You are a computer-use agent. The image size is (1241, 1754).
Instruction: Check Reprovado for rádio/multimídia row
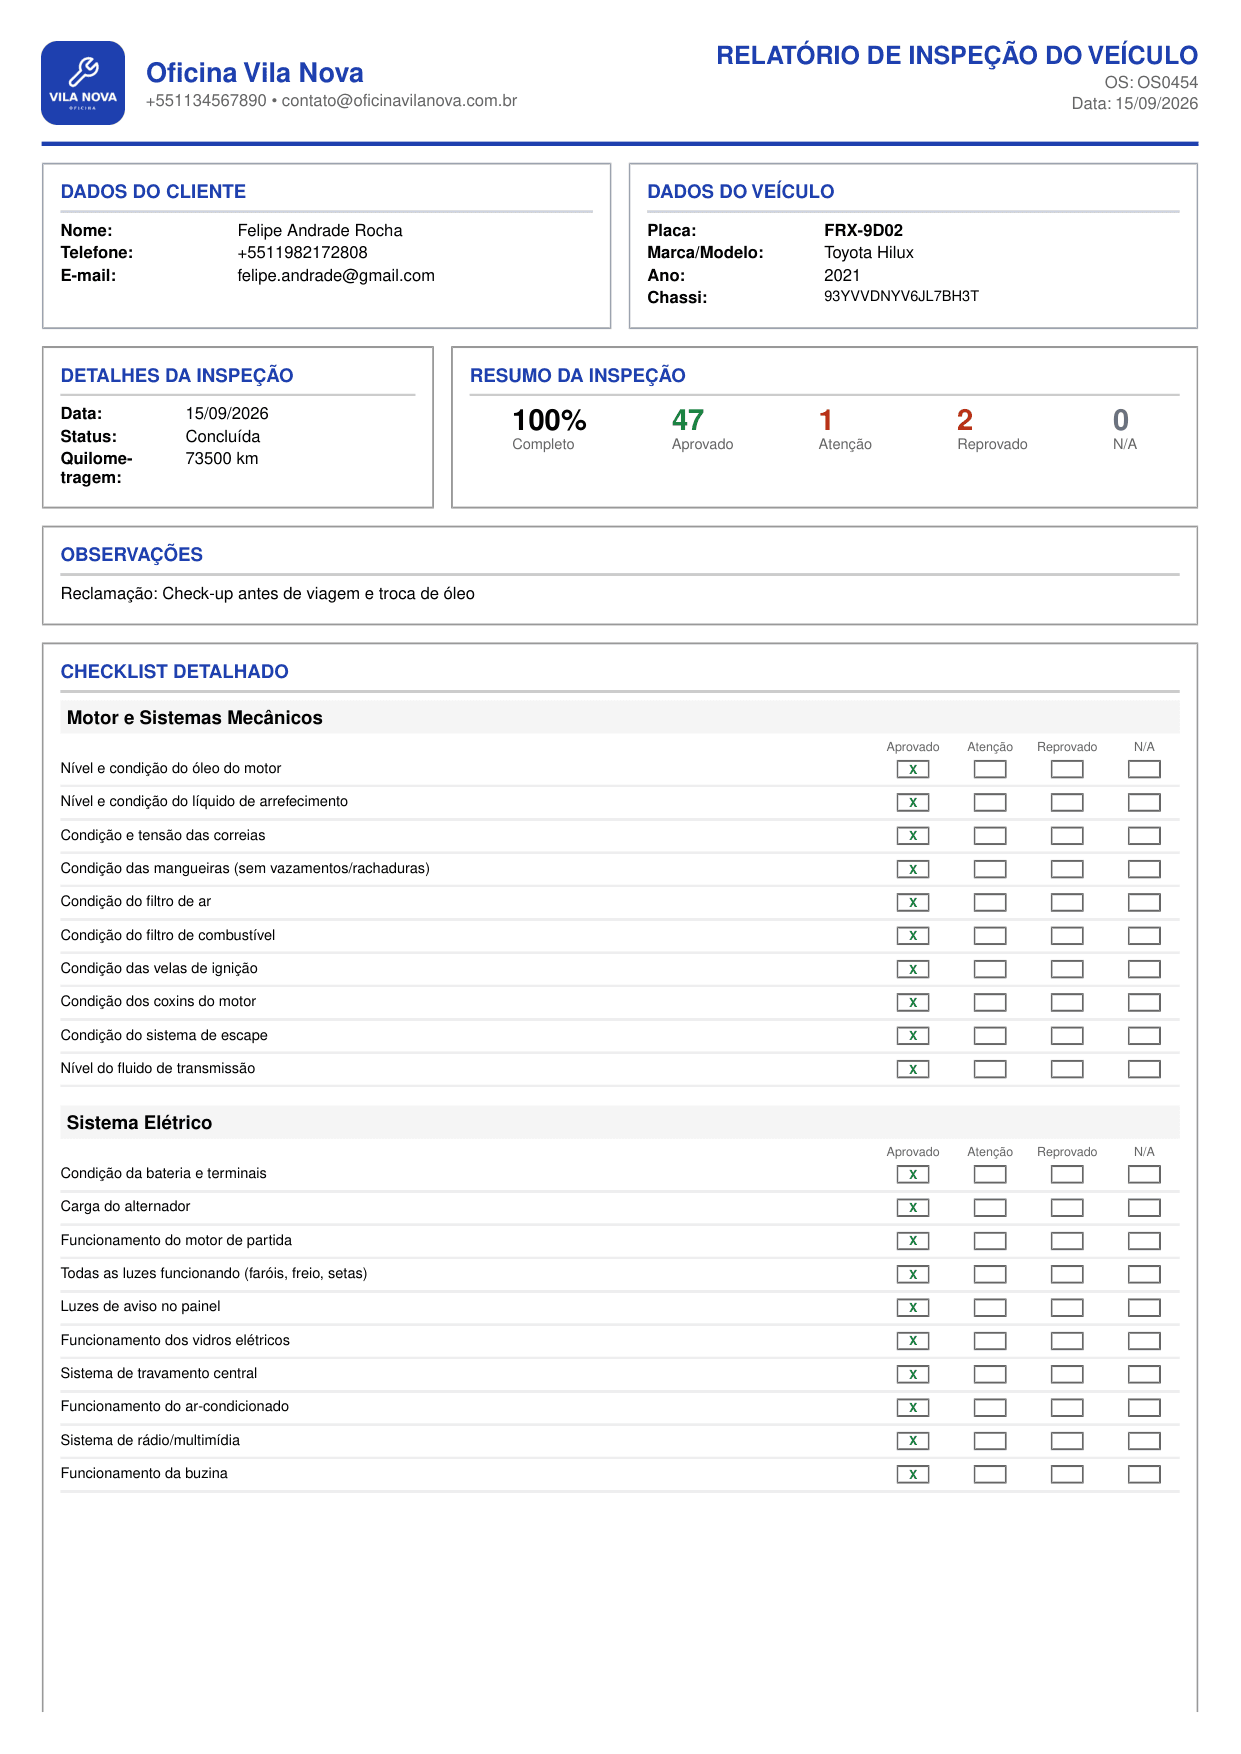(x=1067, y=1441)
